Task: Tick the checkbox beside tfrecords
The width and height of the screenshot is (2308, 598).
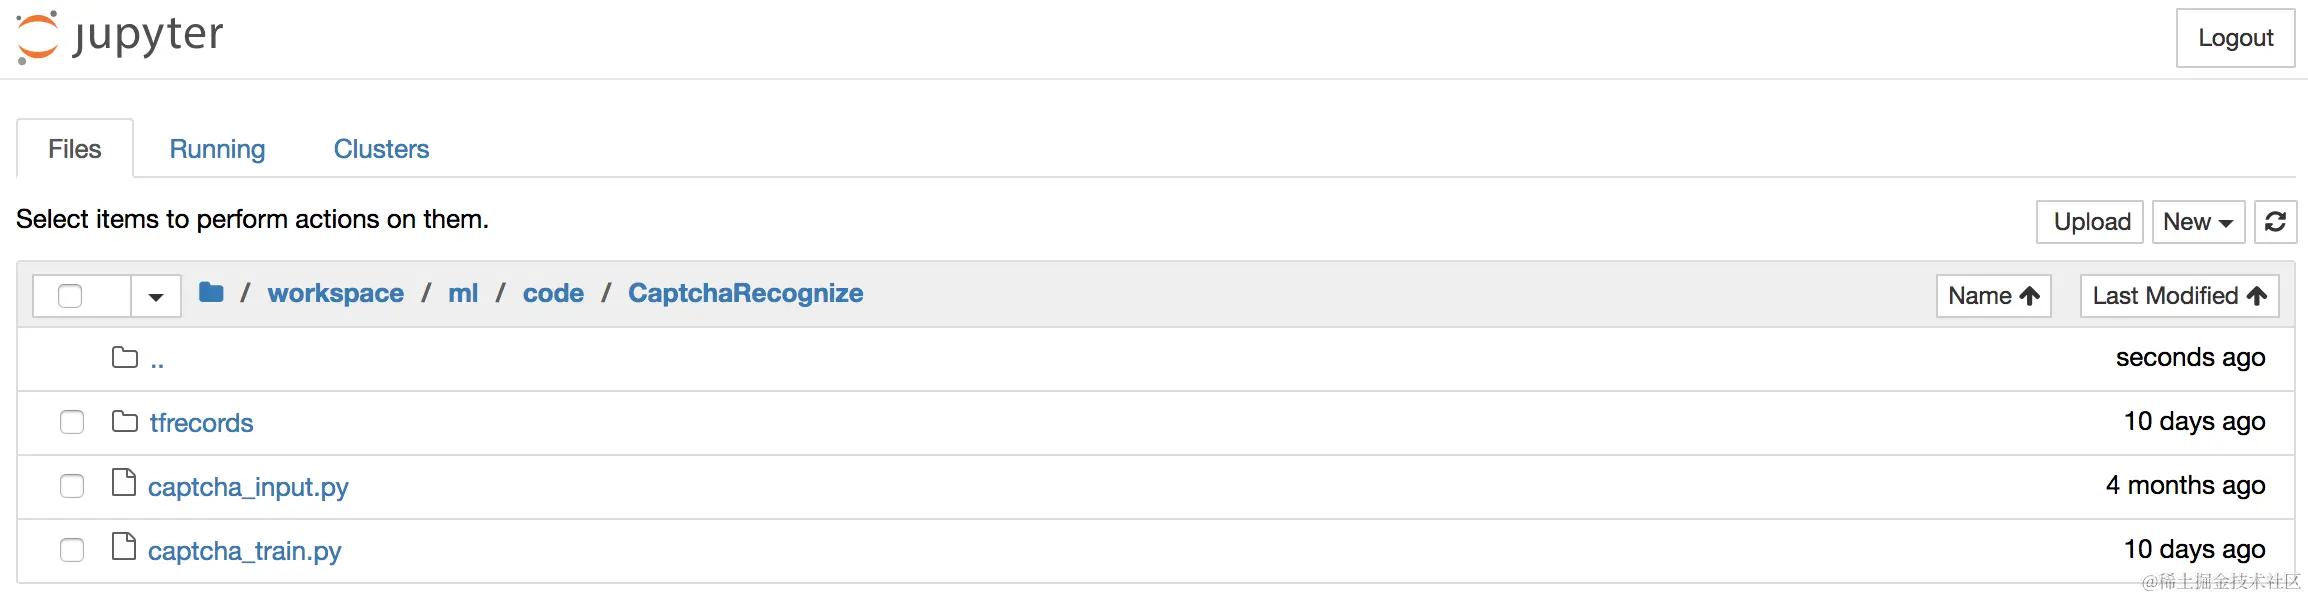Action: [x=72, y=422]
